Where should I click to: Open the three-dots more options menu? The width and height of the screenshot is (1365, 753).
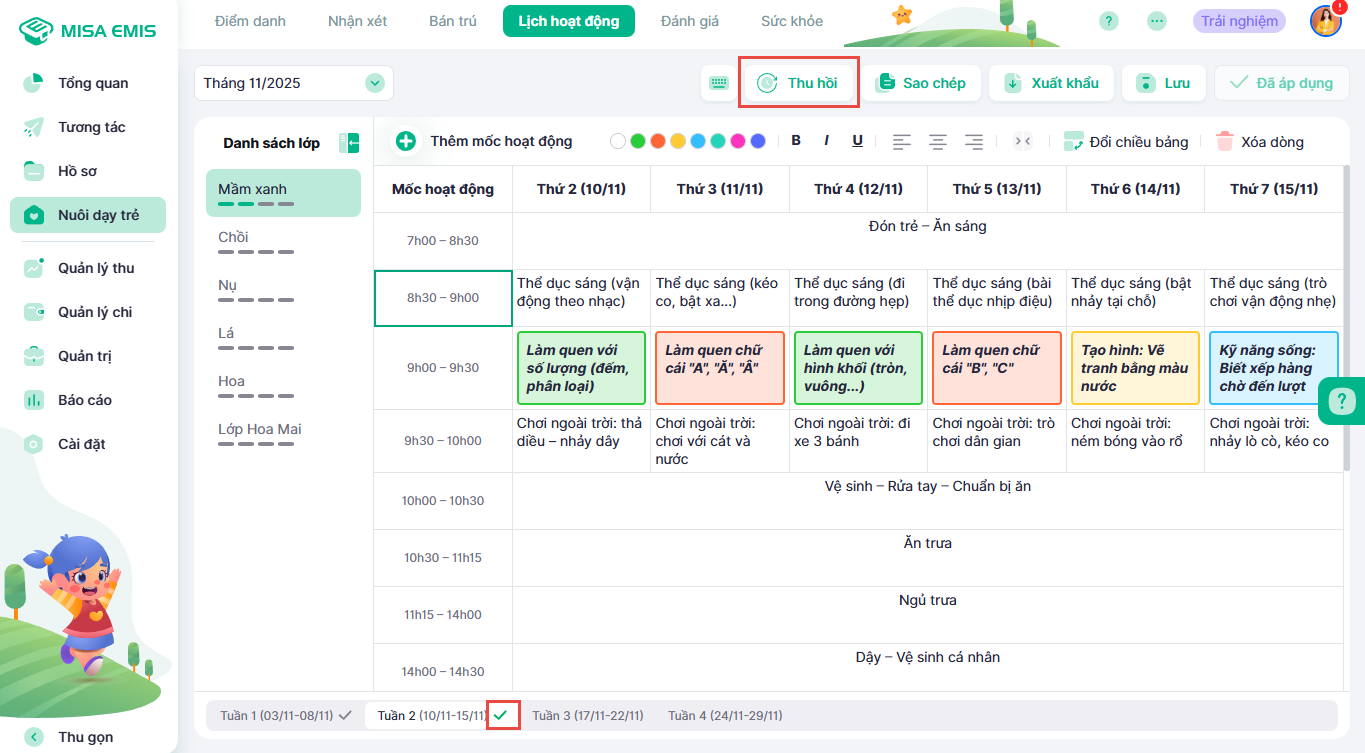click(x=1157, y=21)
